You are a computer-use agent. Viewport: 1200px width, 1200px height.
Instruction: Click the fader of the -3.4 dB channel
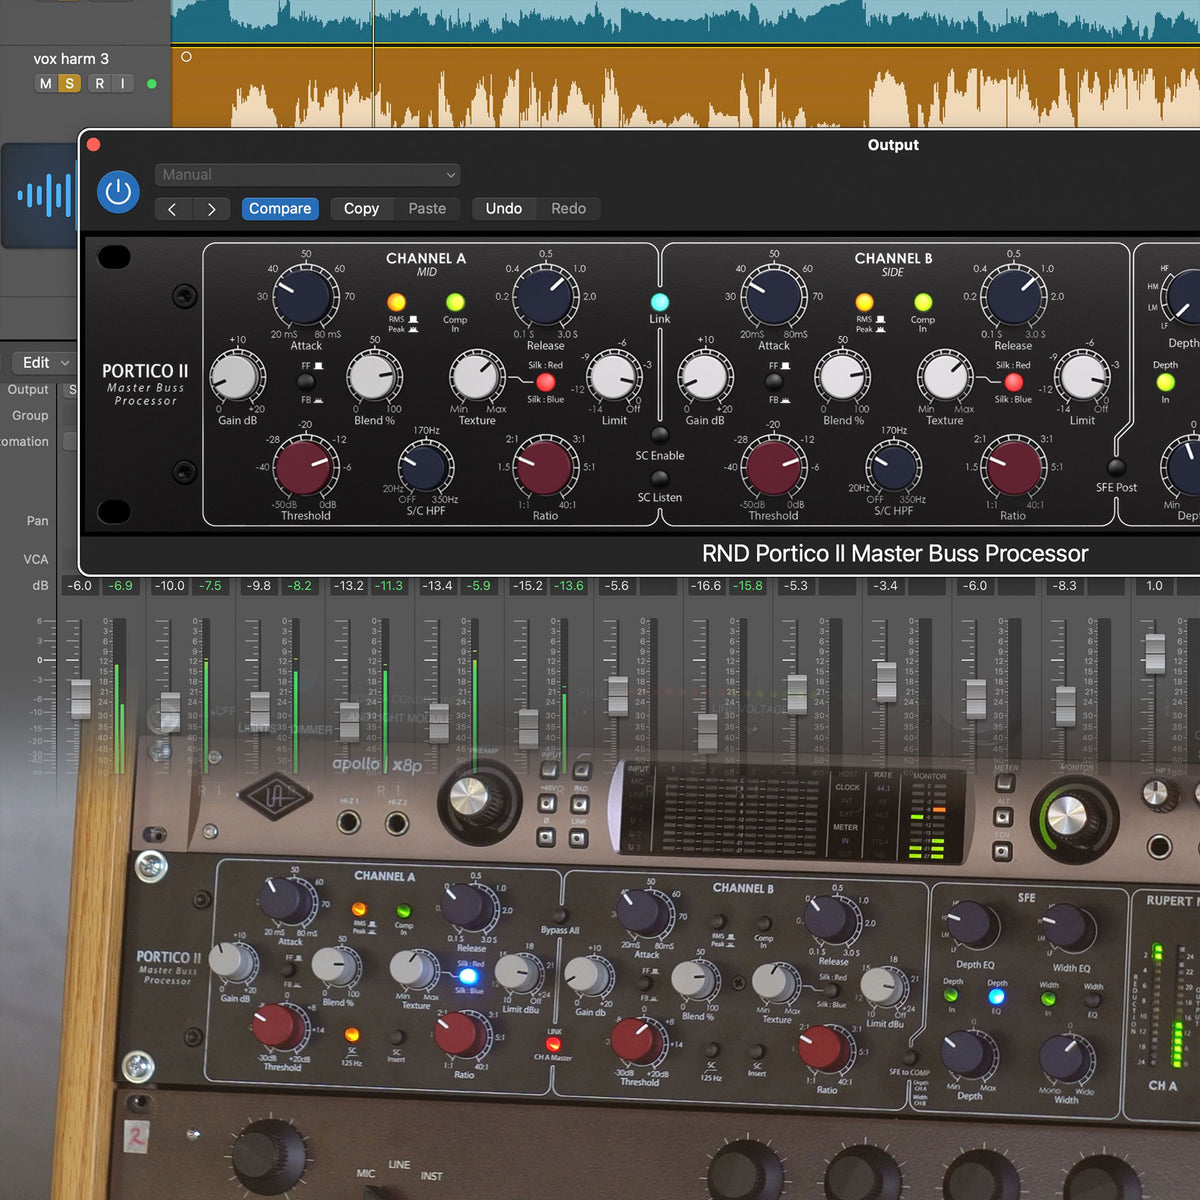(x=886, y=681)
